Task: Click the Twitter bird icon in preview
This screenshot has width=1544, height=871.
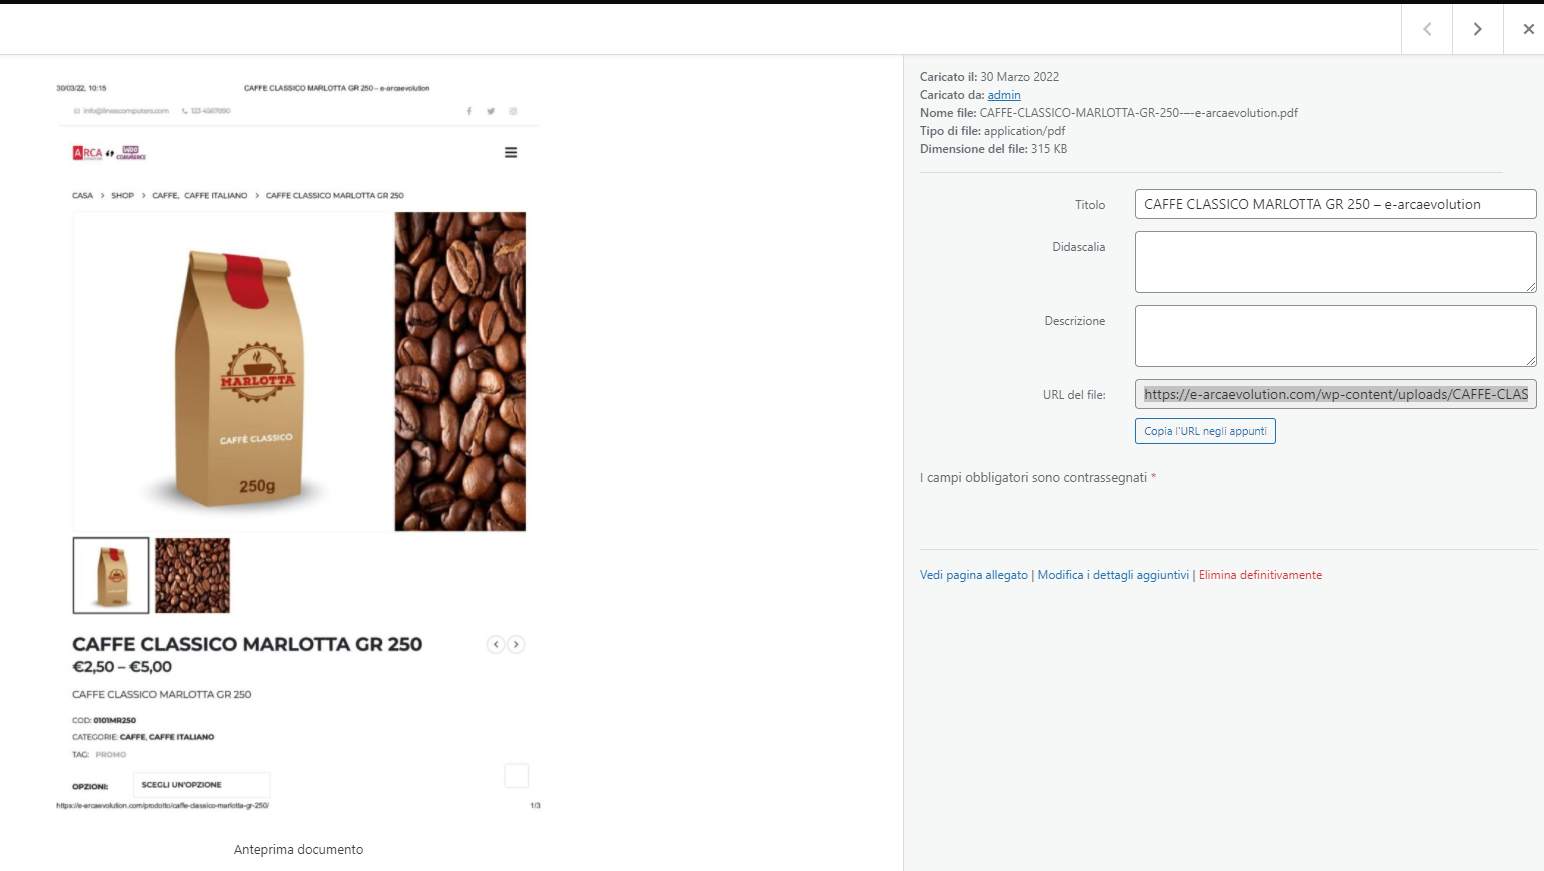Action: (491, 111)
